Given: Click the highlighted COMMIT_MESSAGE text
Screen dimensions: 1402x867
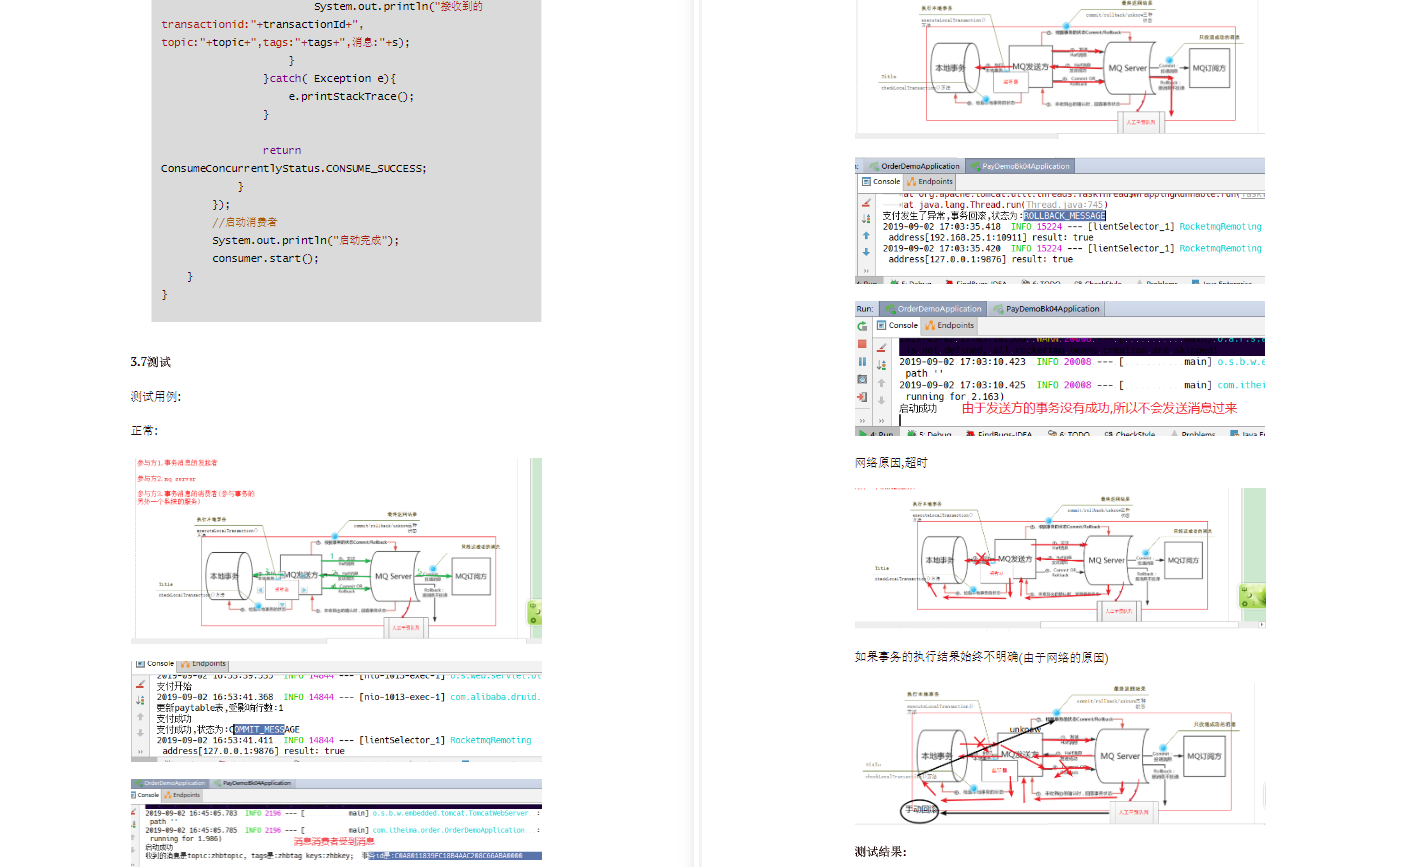Looking at the screenshot, I should point(260,729).
